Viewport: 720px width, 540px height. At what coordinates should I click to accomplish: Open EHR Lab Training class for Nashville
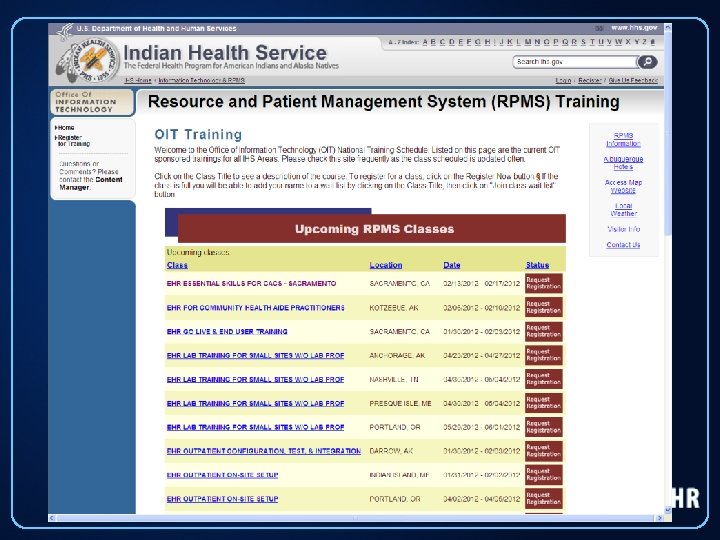click(x=255, y=379)
